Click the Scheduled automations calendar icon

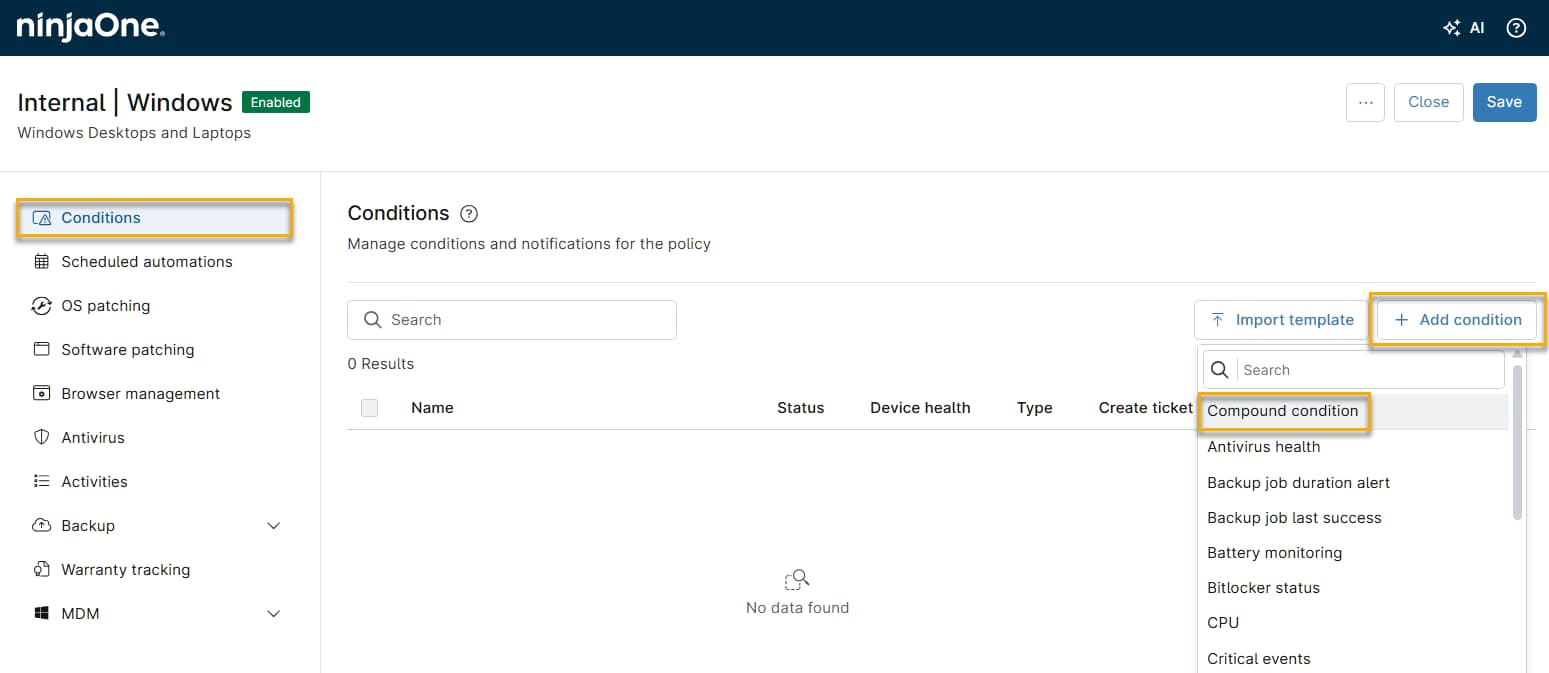[x=42, y=262]
